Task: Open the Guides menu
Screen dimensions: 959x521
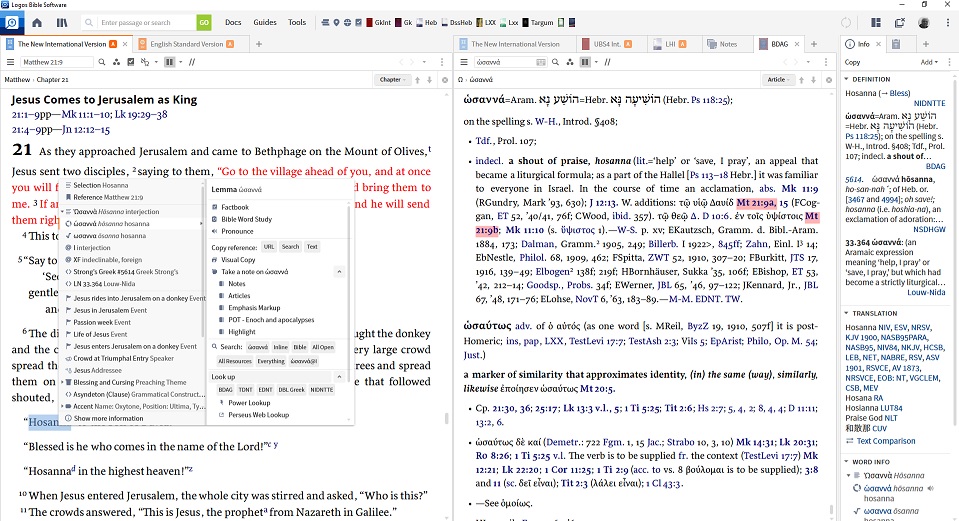Action: pos(265,22)
